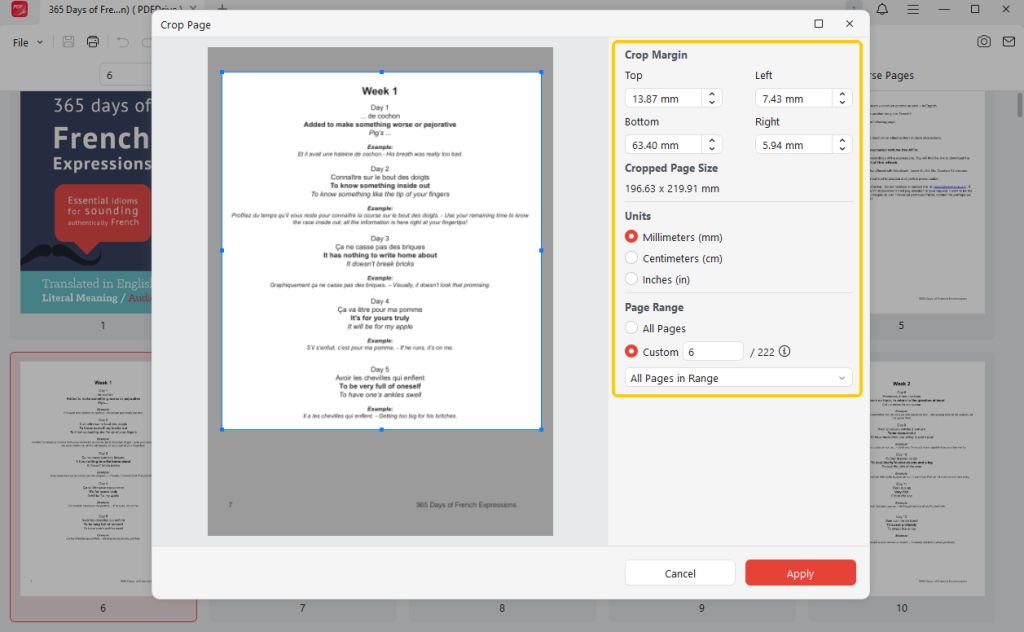
Task: Click the notifications bell icon
Action: (880, 9)
